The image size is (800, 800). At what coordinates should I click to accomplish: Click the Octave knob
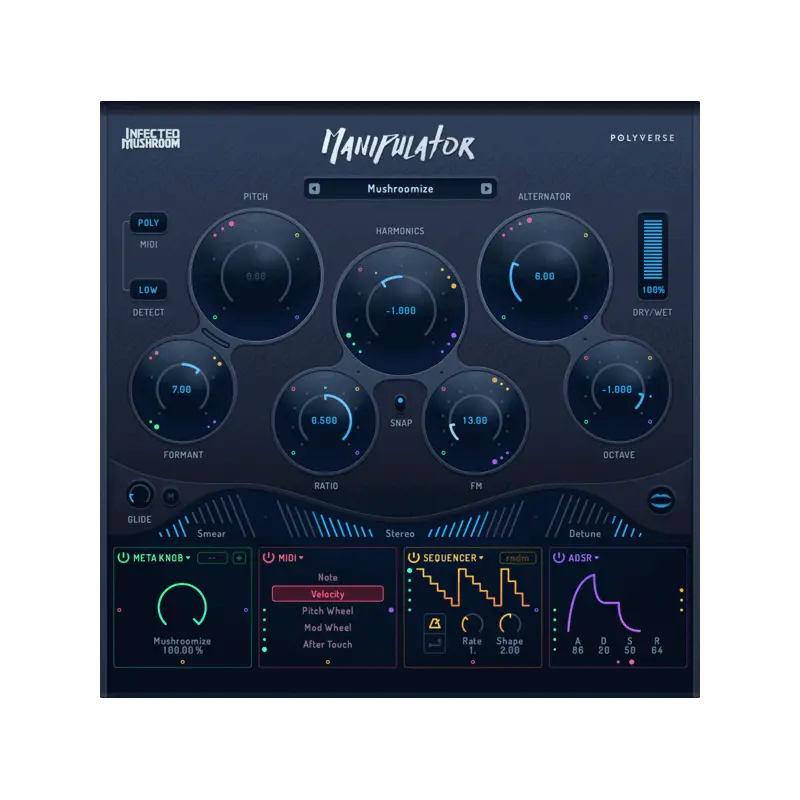[x=618, y=389]
